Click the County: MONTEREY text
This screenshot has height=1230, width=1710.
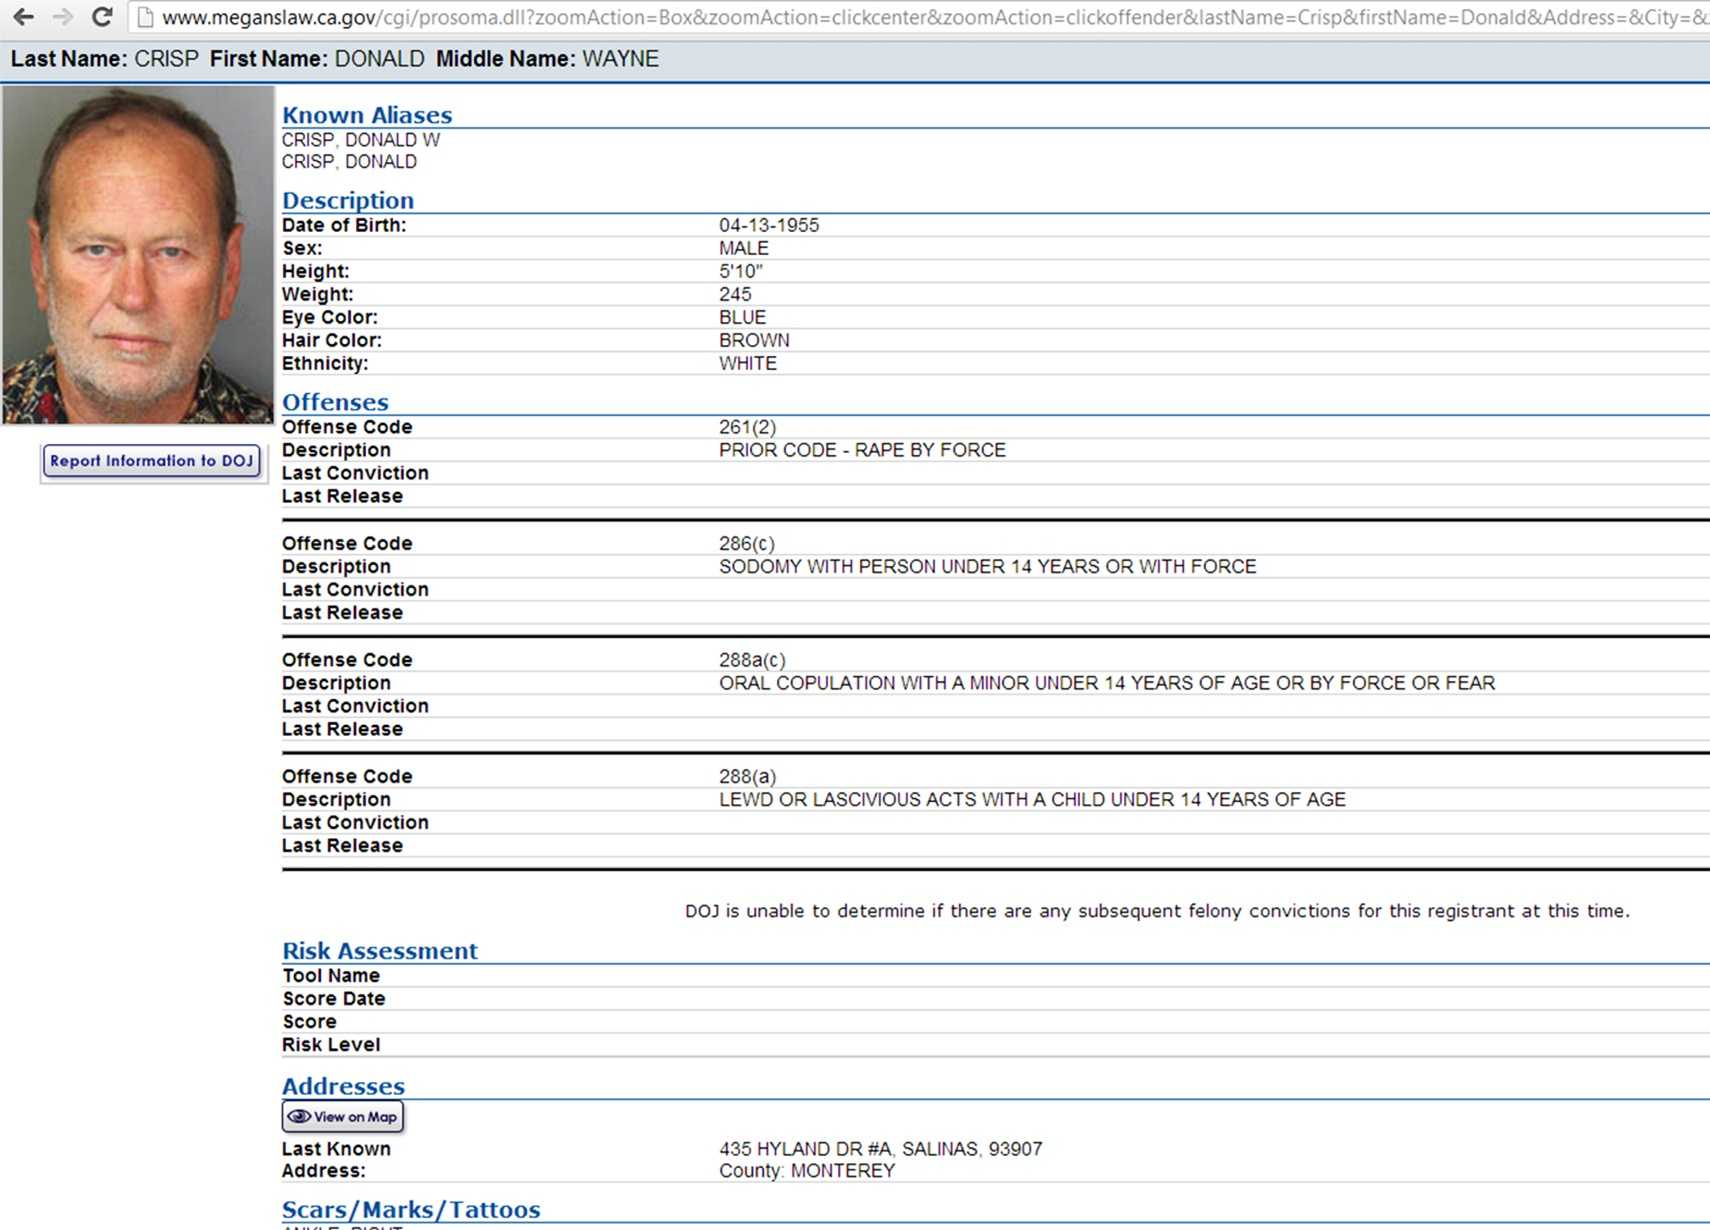coord(806,1171)
